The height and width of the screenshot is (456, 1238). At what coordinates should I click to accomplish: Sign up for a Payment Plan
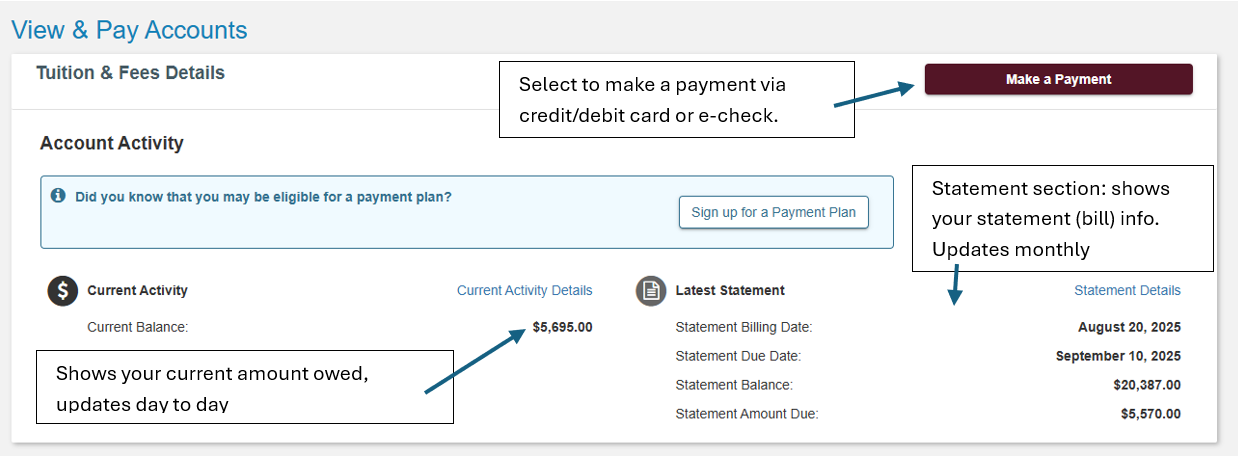pos(773,213)
